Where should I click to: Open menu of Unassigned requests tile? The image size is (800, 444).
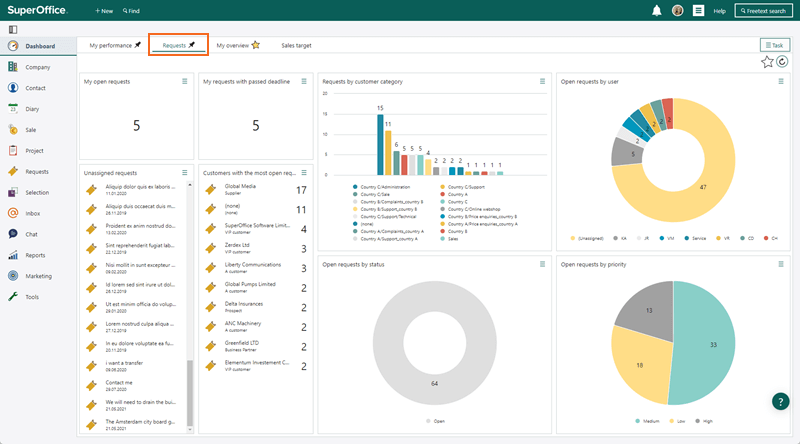click(185, 172)
